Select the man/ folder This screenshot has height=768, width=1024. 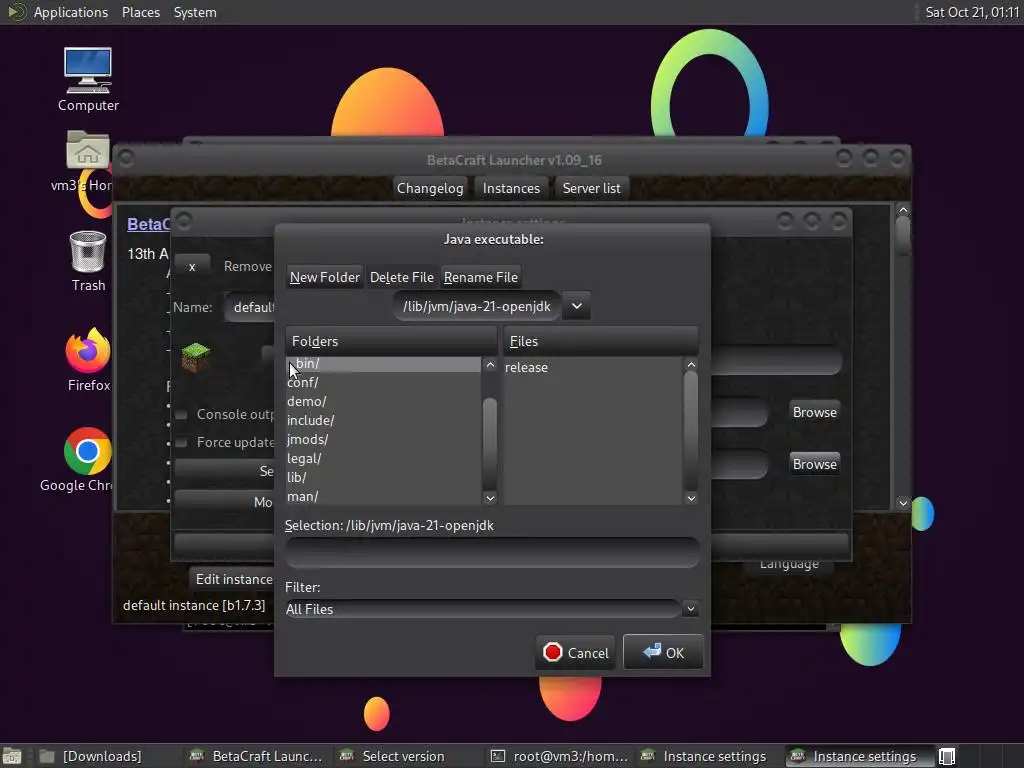[383, 496]
